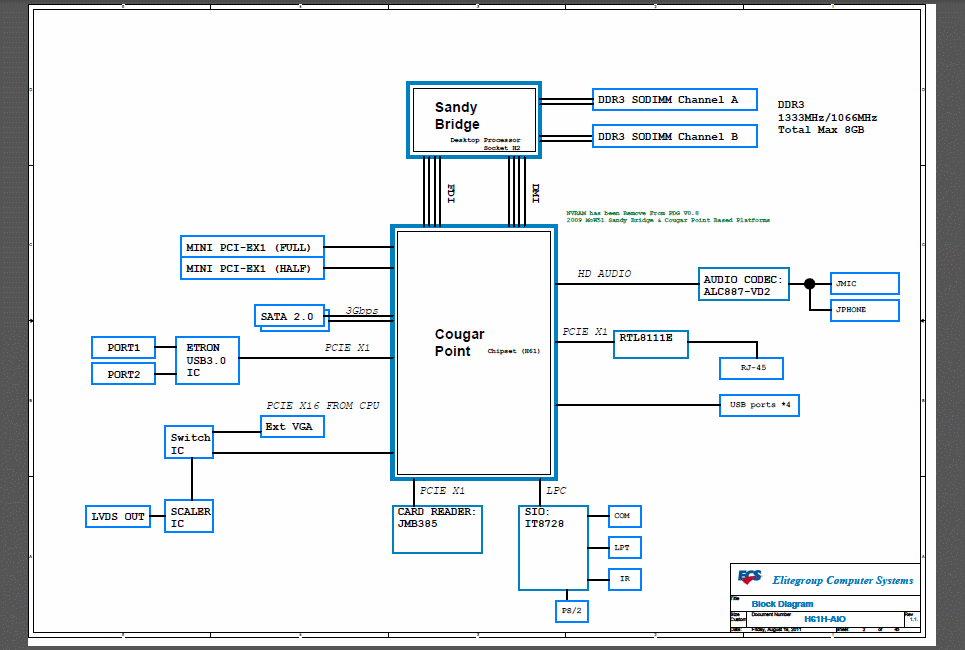Select the Switch IC block
This screenshot has width=965, height=650.
point(189,442)
